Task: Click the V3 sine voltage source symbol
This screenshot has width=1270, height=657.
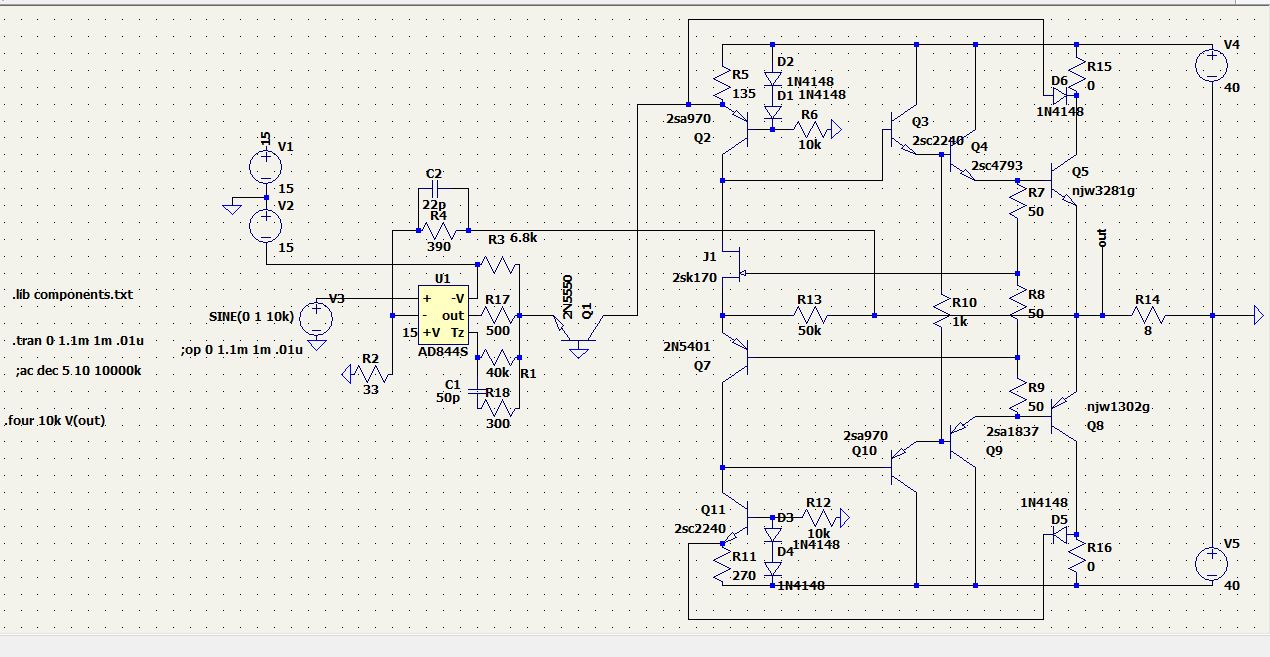Action: point(317,318)
